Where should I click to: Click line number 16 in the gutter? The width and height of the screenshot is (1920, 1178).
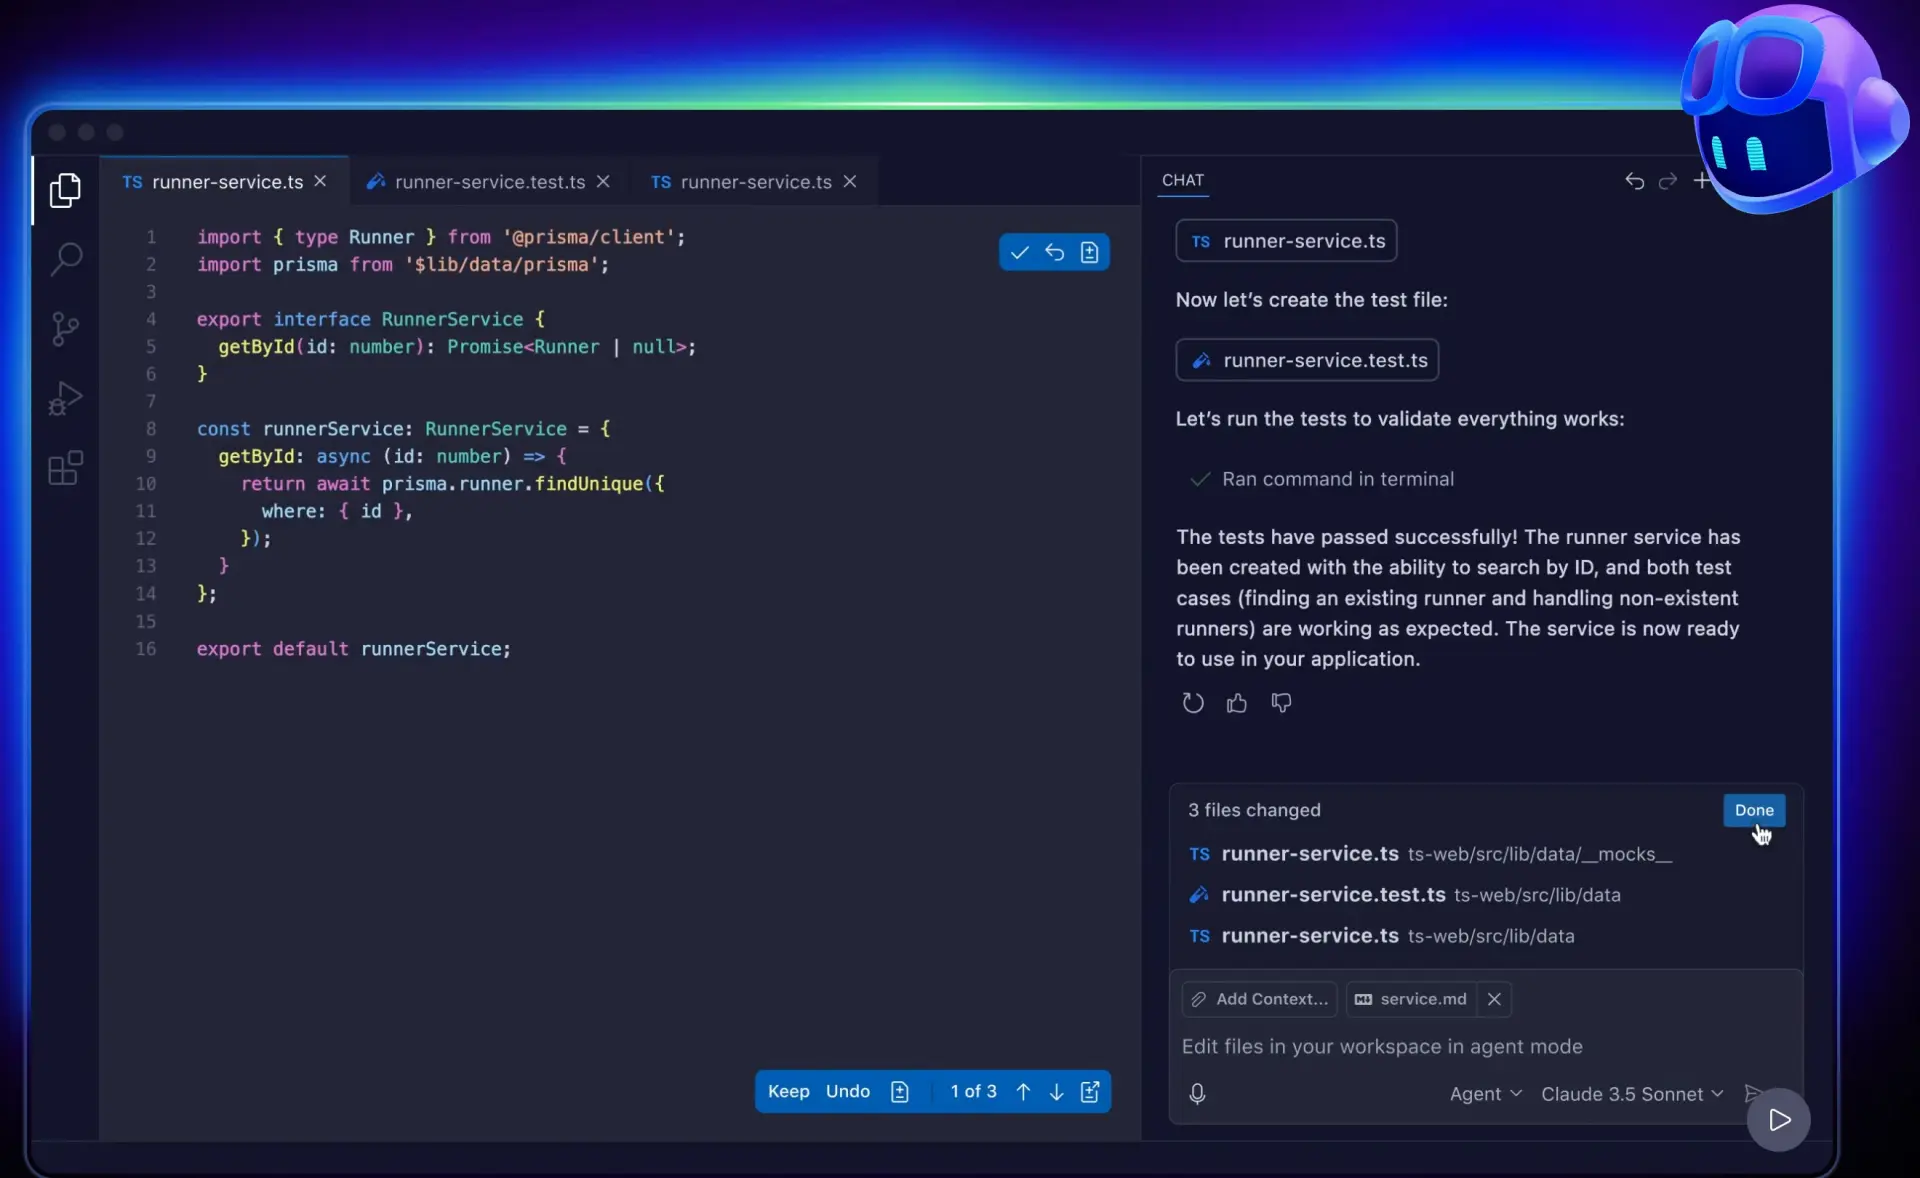[x=146, y=649]
